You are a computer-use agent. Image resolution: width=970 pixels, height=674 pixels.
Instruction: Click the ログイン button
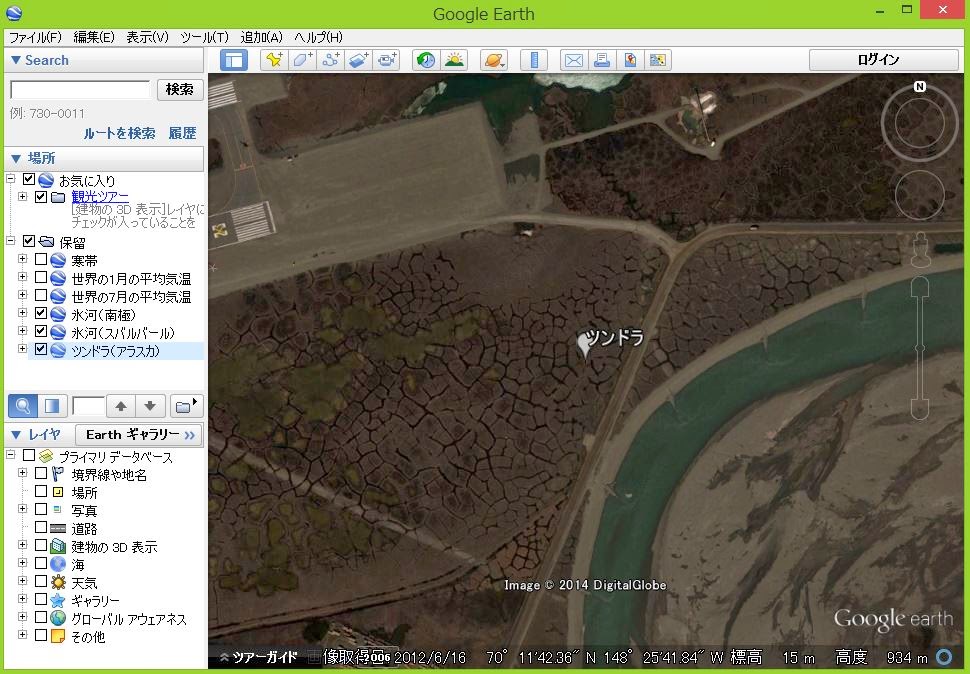point(883,60)
